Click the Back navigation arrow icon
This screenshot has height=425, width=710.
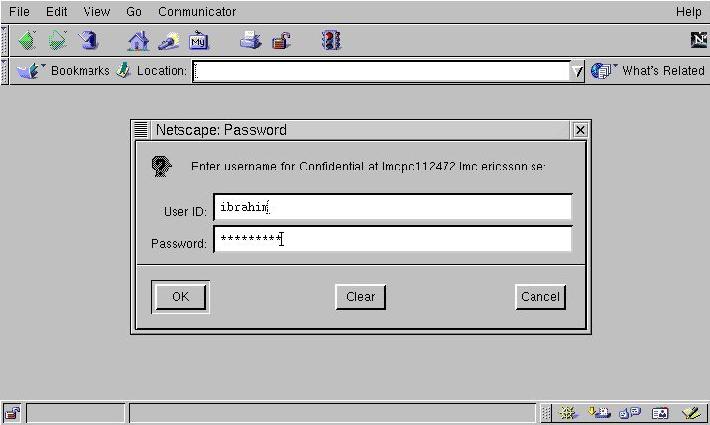(27, 41)
